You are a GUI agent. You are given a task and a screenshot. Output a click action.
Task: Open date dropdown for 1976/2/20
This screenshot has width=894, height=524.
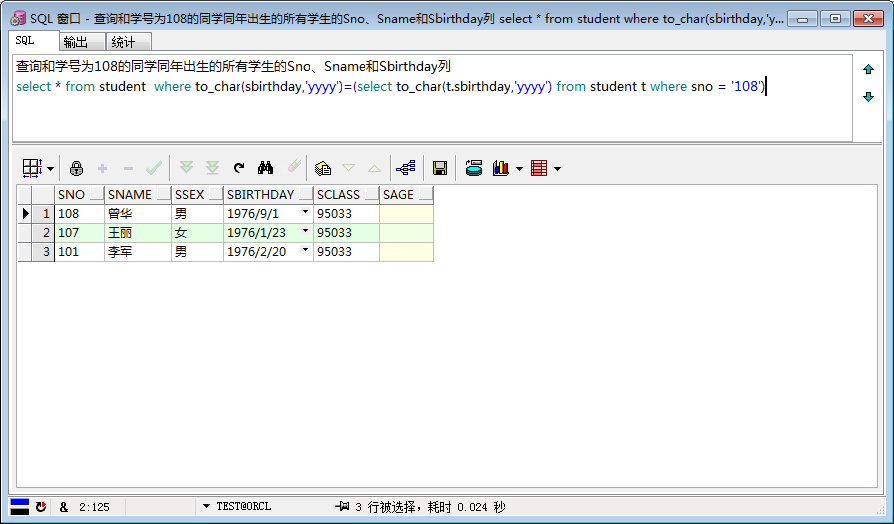306,250
